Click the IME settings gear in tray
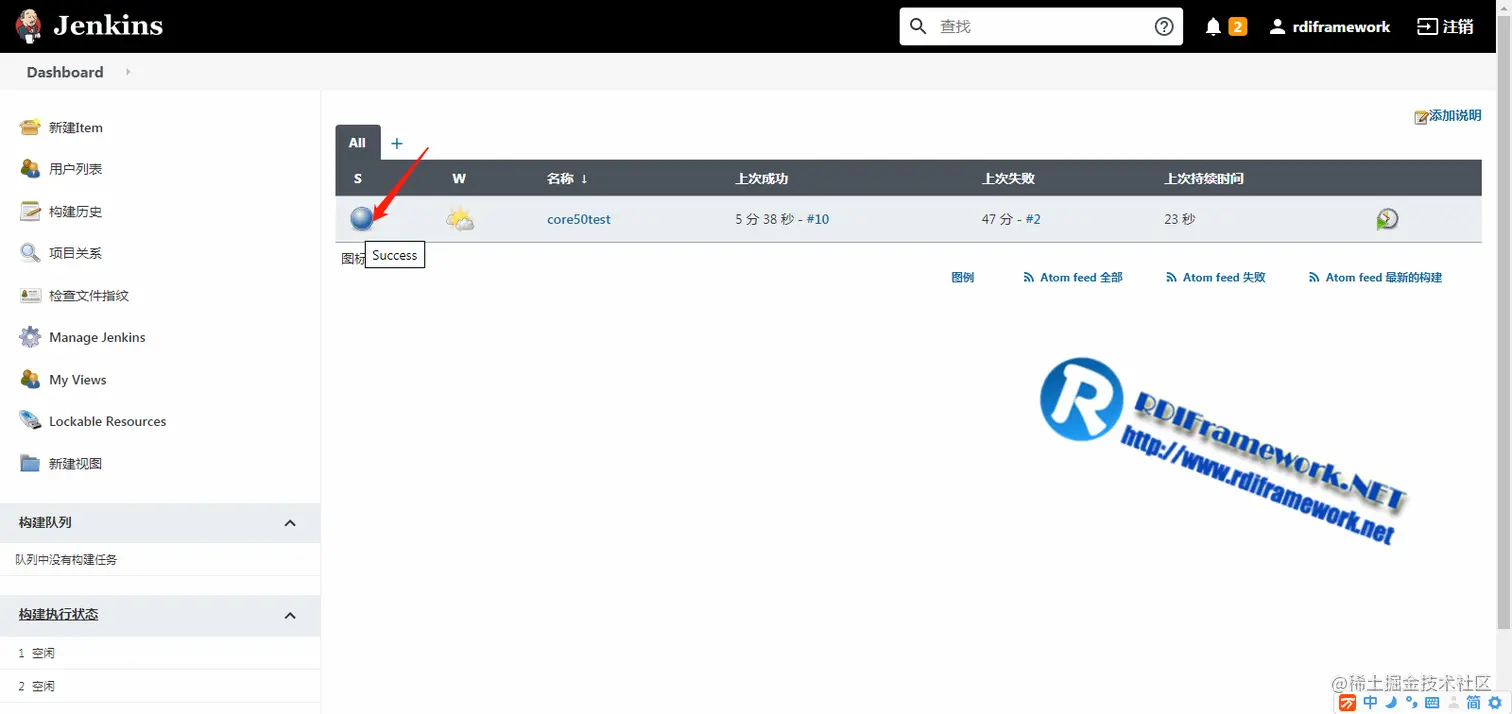1512x714 pixels. (x=1495, y=703)
